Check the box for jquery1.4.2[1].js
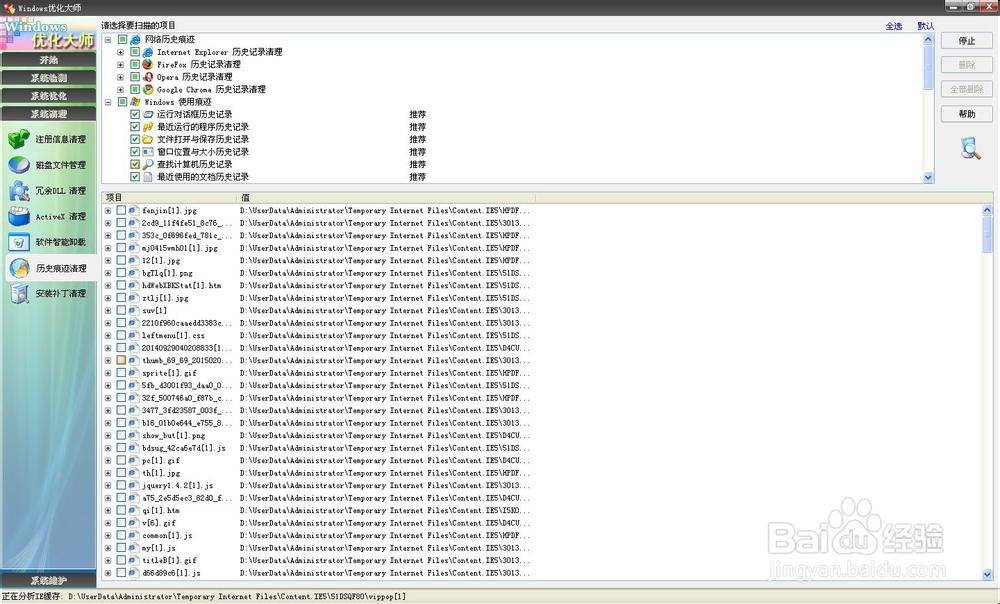This screenshot has width=1000, height=604. 121,485
